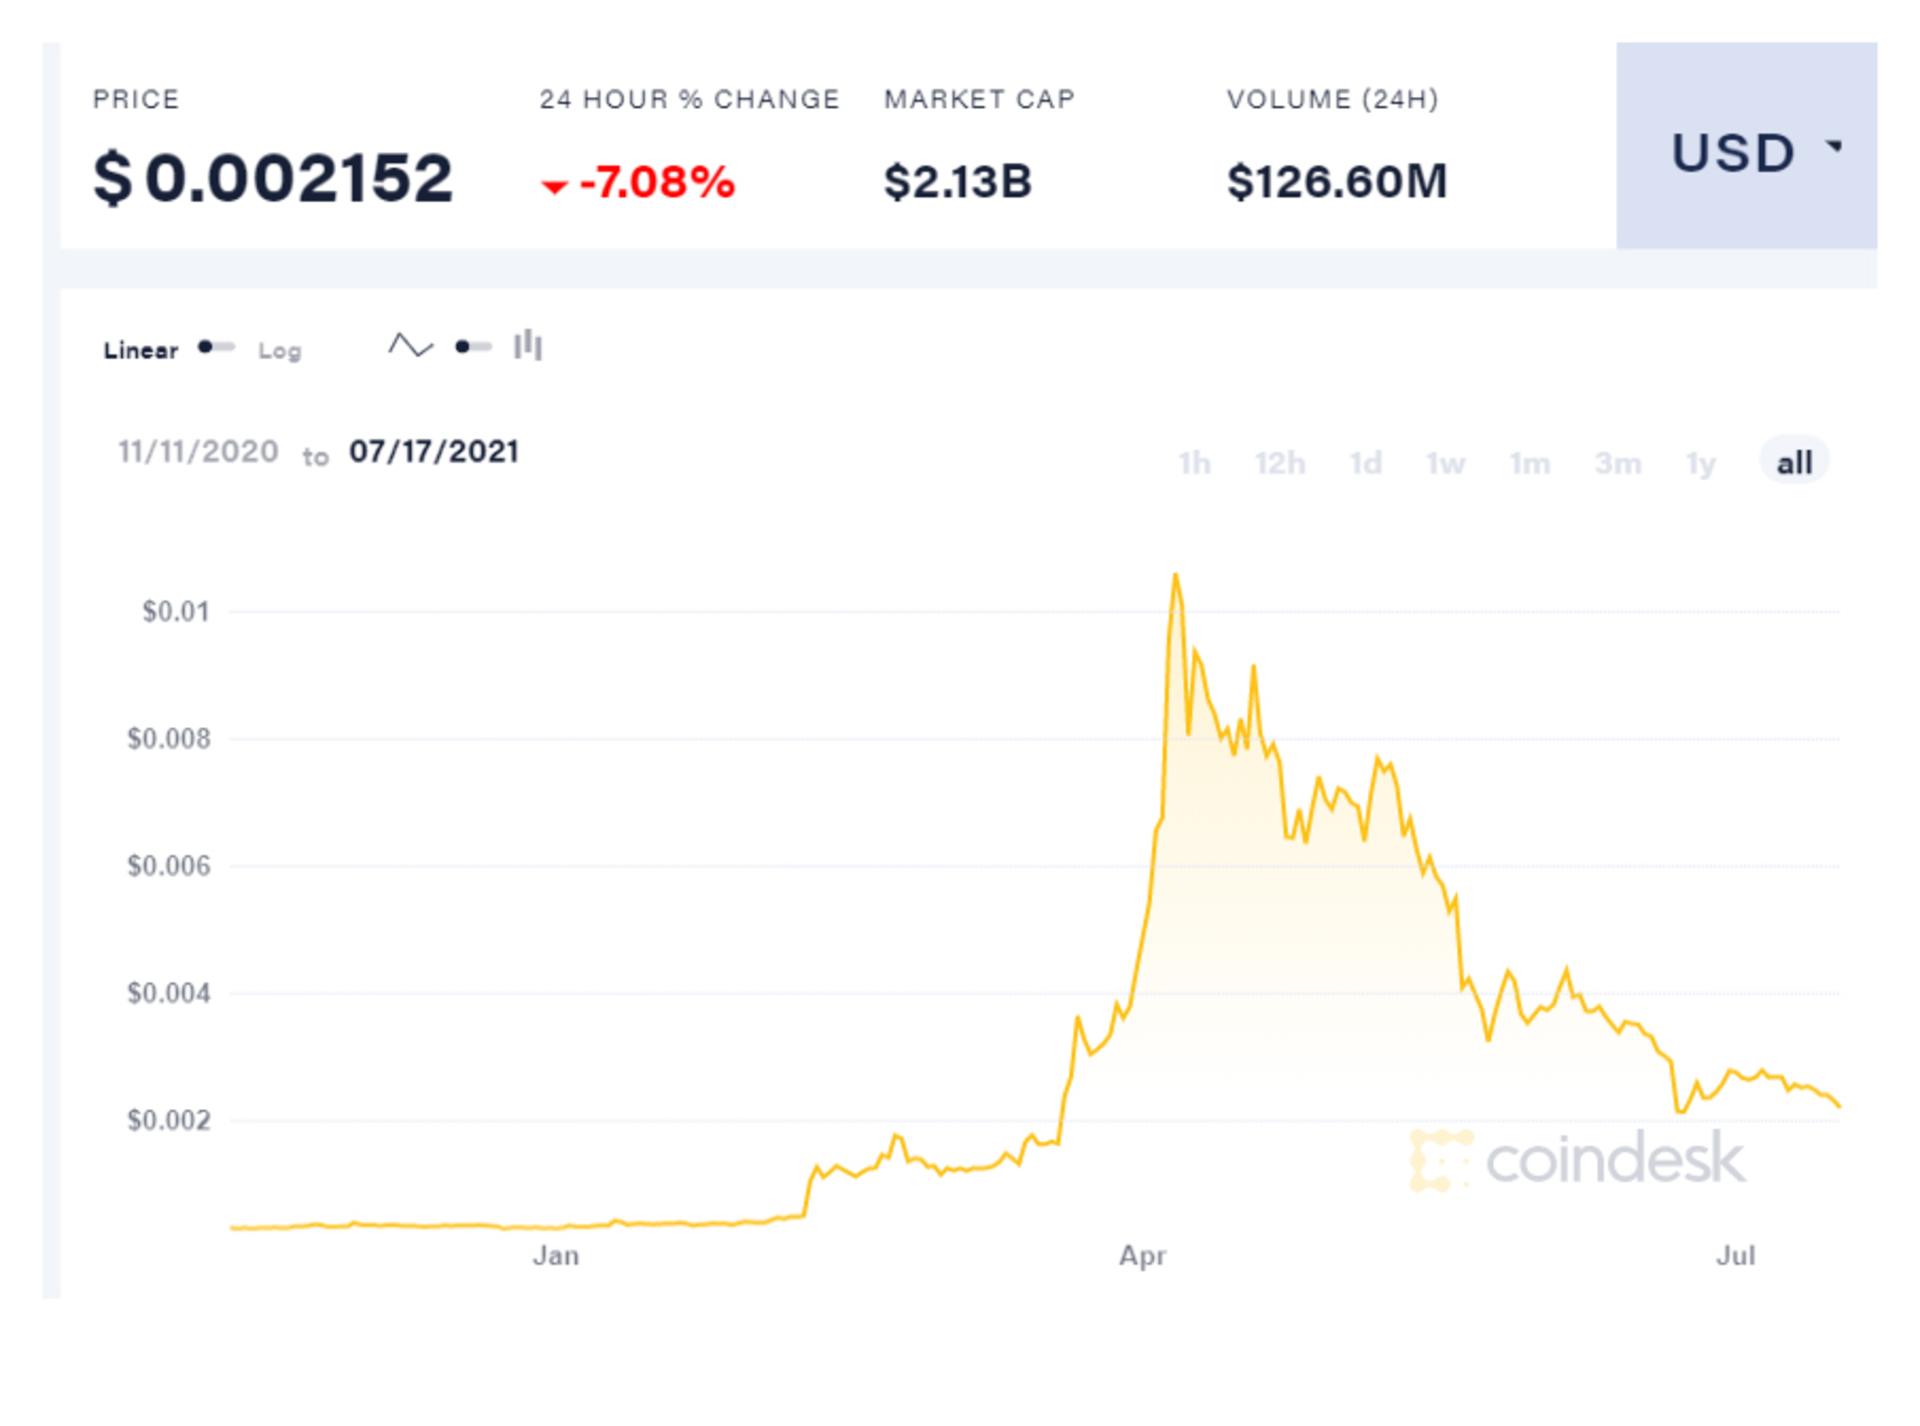Viewport: 1920px width, 1426px height.
Task: Choose the 1w time range
Action: point(1445,463)
